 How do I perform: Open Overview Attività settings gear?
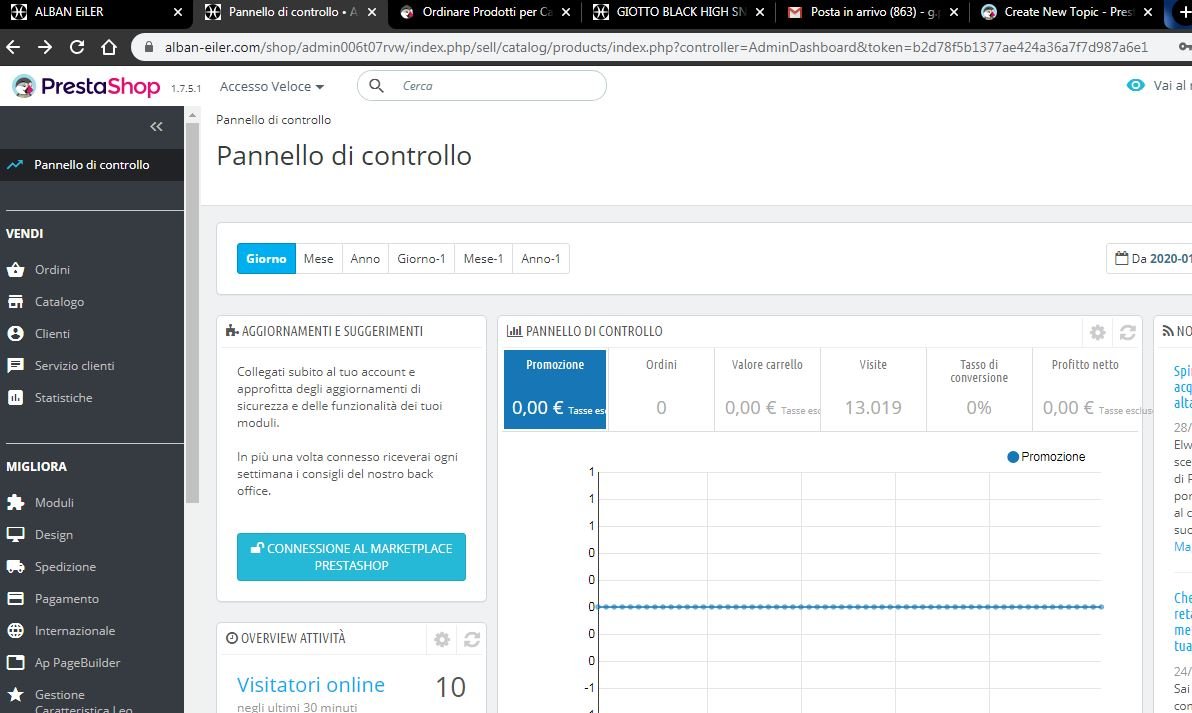tap(442, 639)
